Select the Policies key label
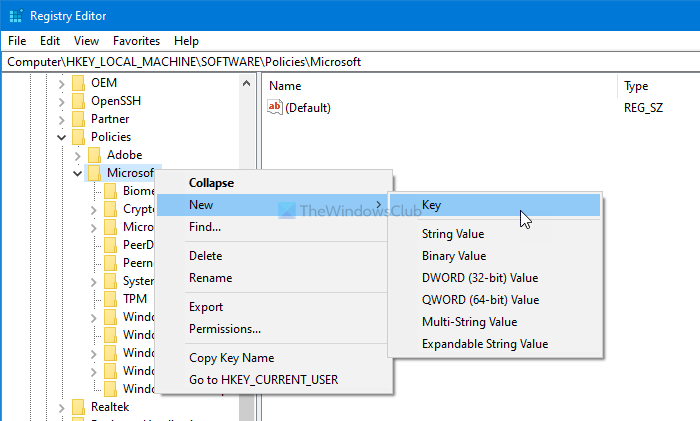 pos(111,137)
